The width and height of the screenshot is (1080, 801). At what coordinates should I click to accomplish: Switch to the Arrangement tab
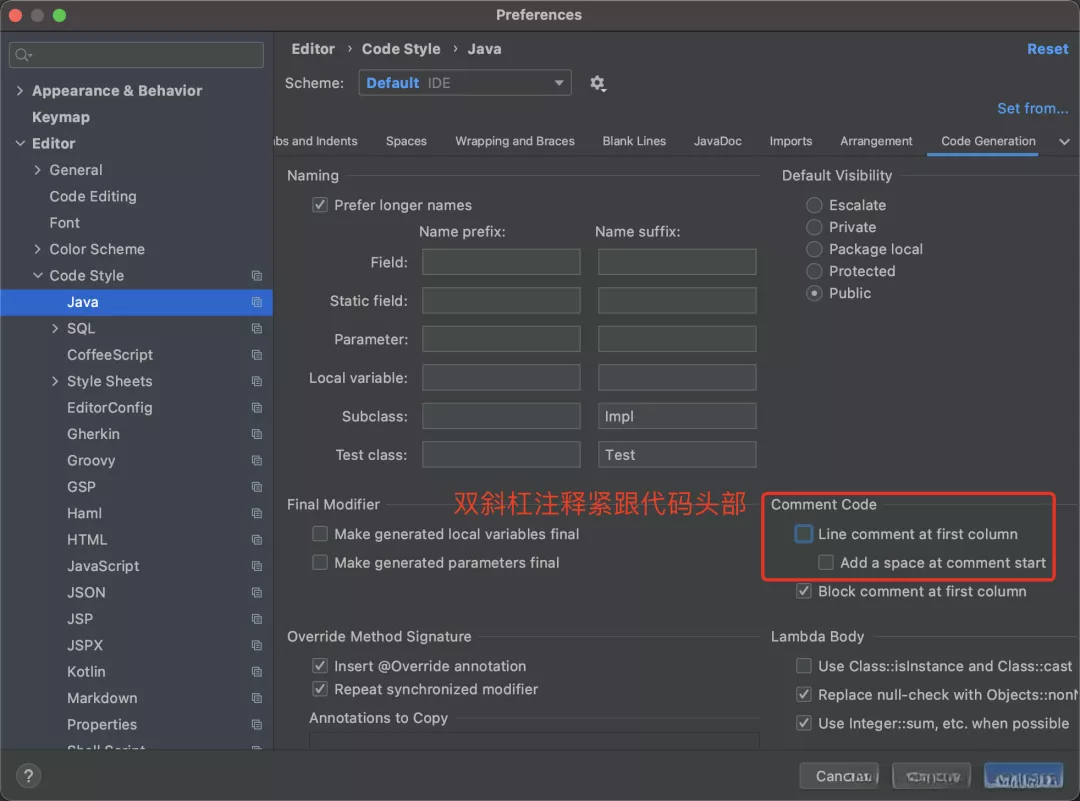(875, 141)
